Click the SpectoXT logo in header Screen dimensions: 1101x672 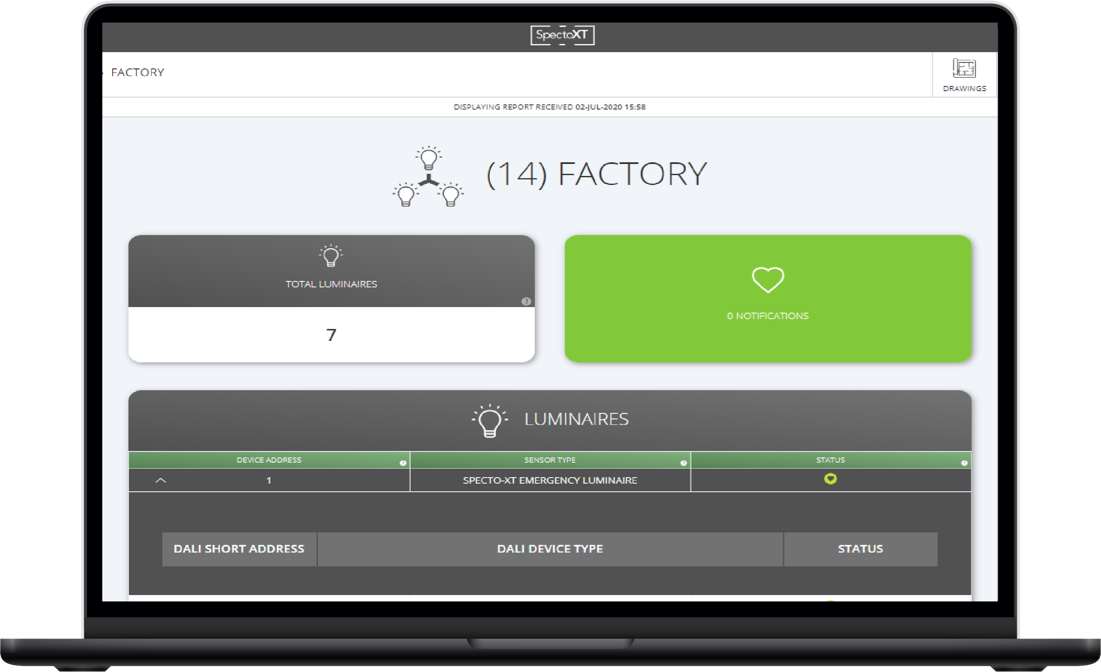click(x=562, y=35)
